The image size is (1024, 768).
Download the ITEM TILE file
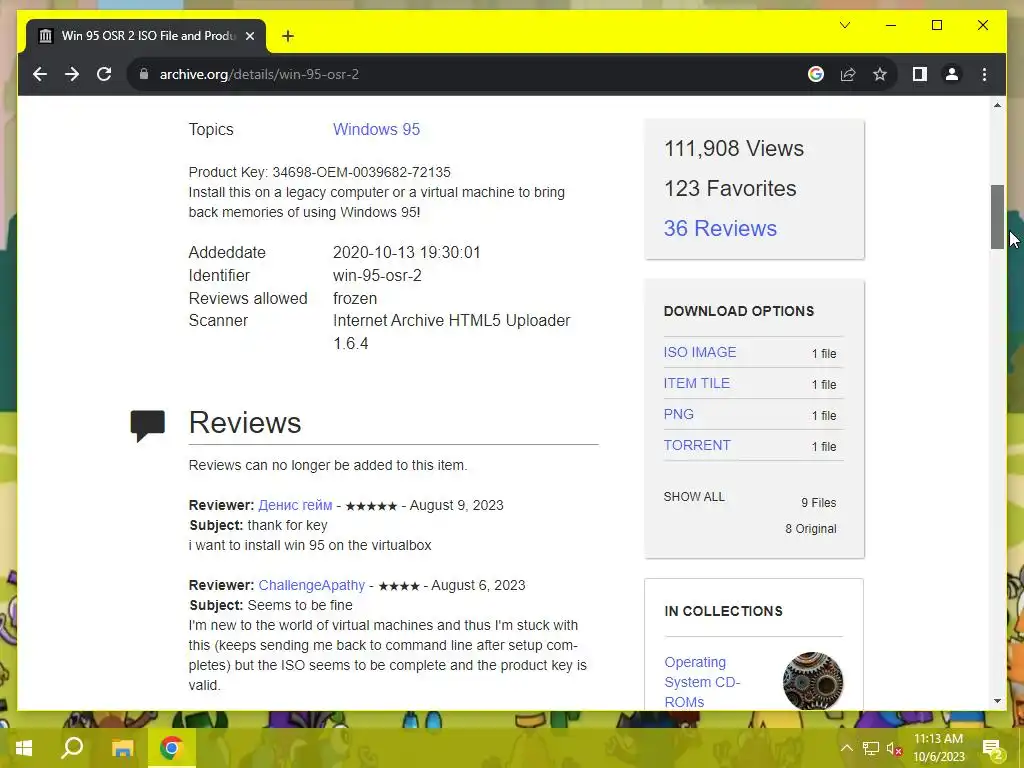tap(696, 383)
